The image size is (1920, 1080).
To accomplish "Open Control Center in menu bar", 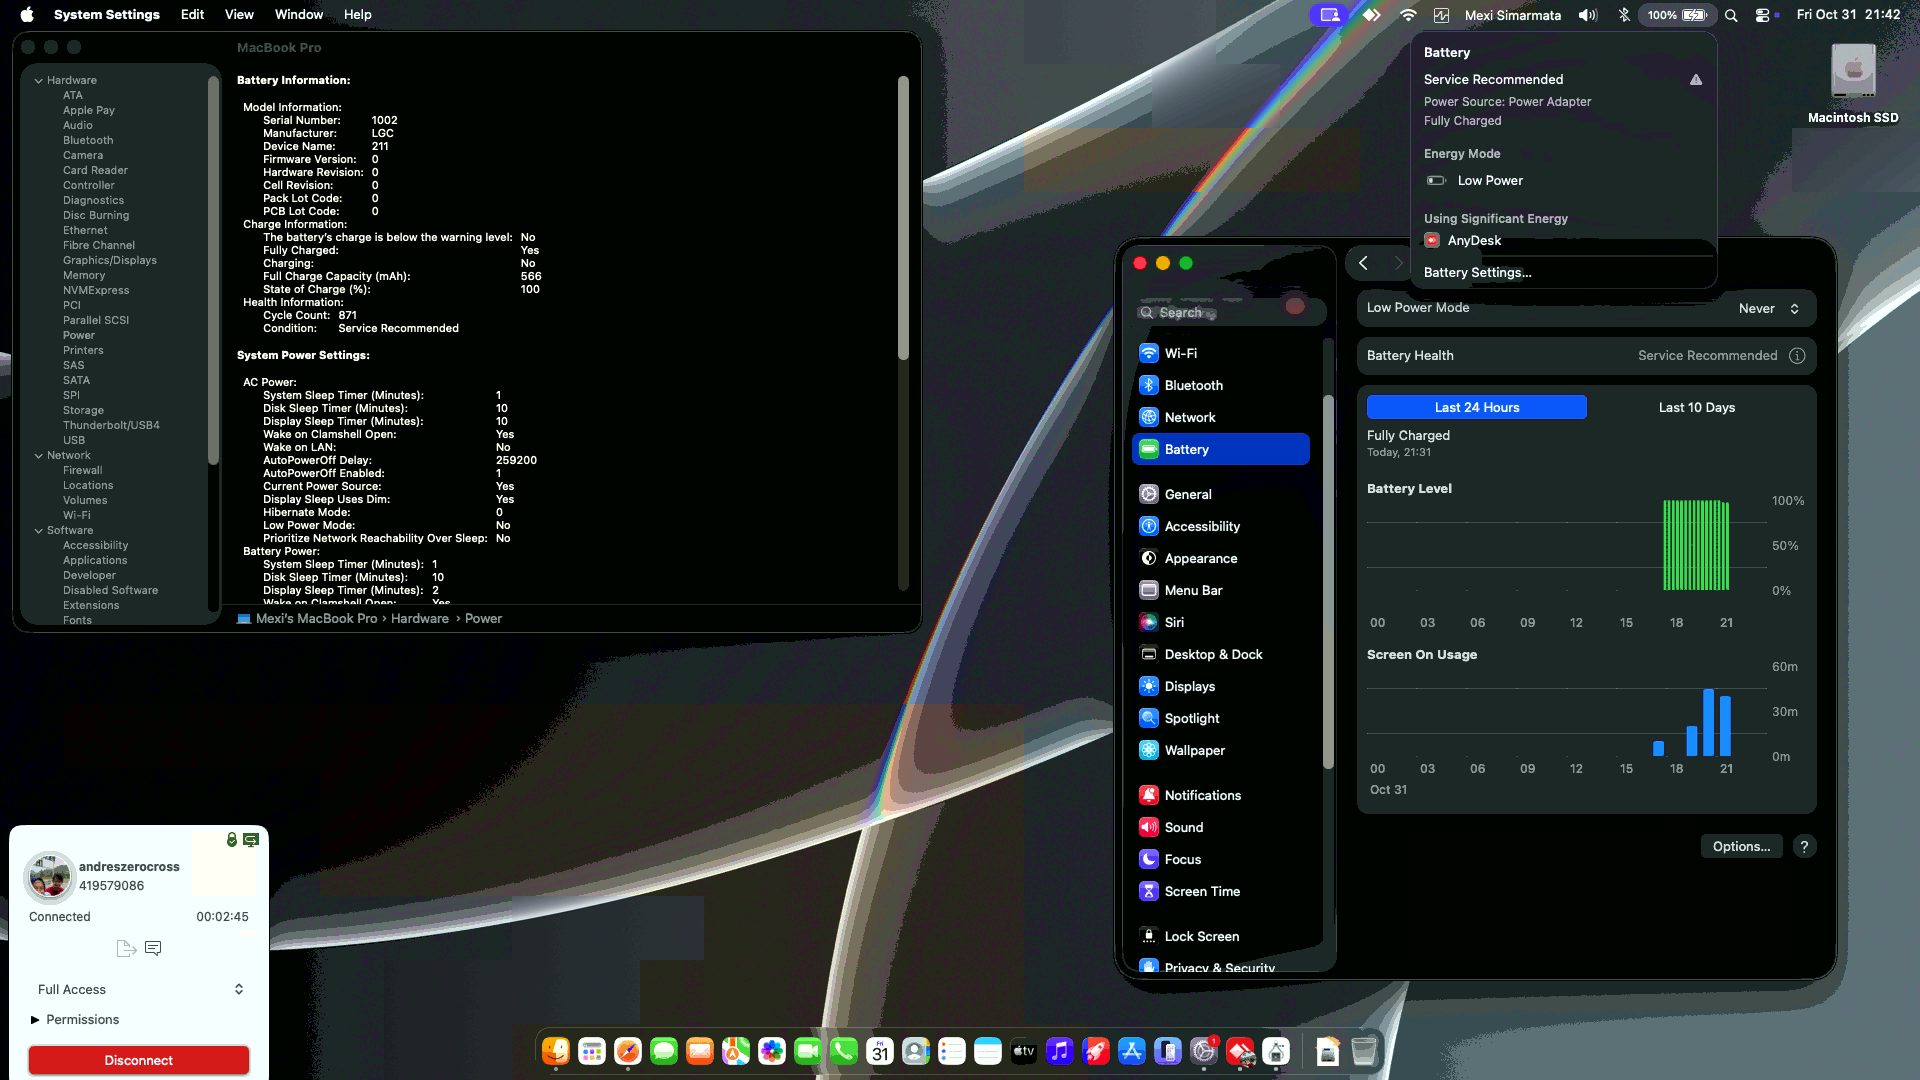I will (x=1764, y=15).
